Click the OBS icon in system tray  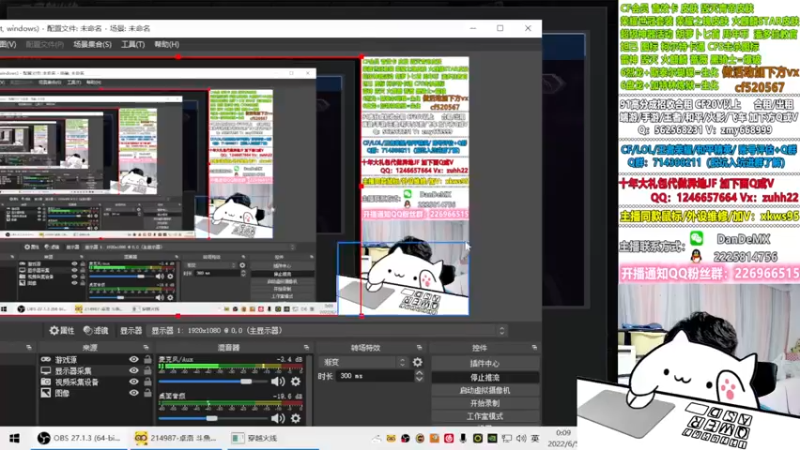coord(405,438)
